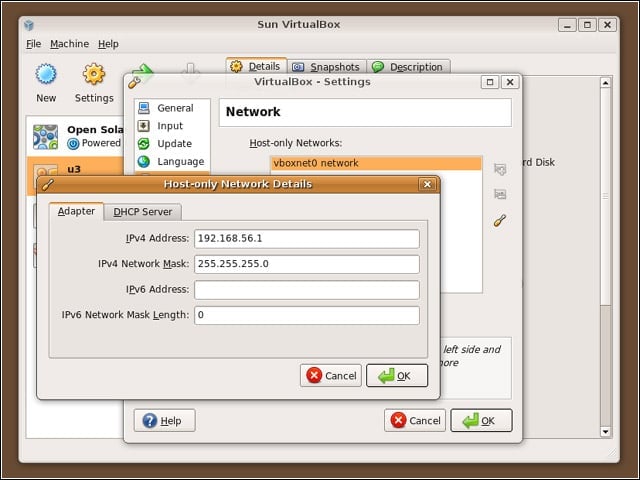Click the IPv4 Network Mask field

click(307, 264)
